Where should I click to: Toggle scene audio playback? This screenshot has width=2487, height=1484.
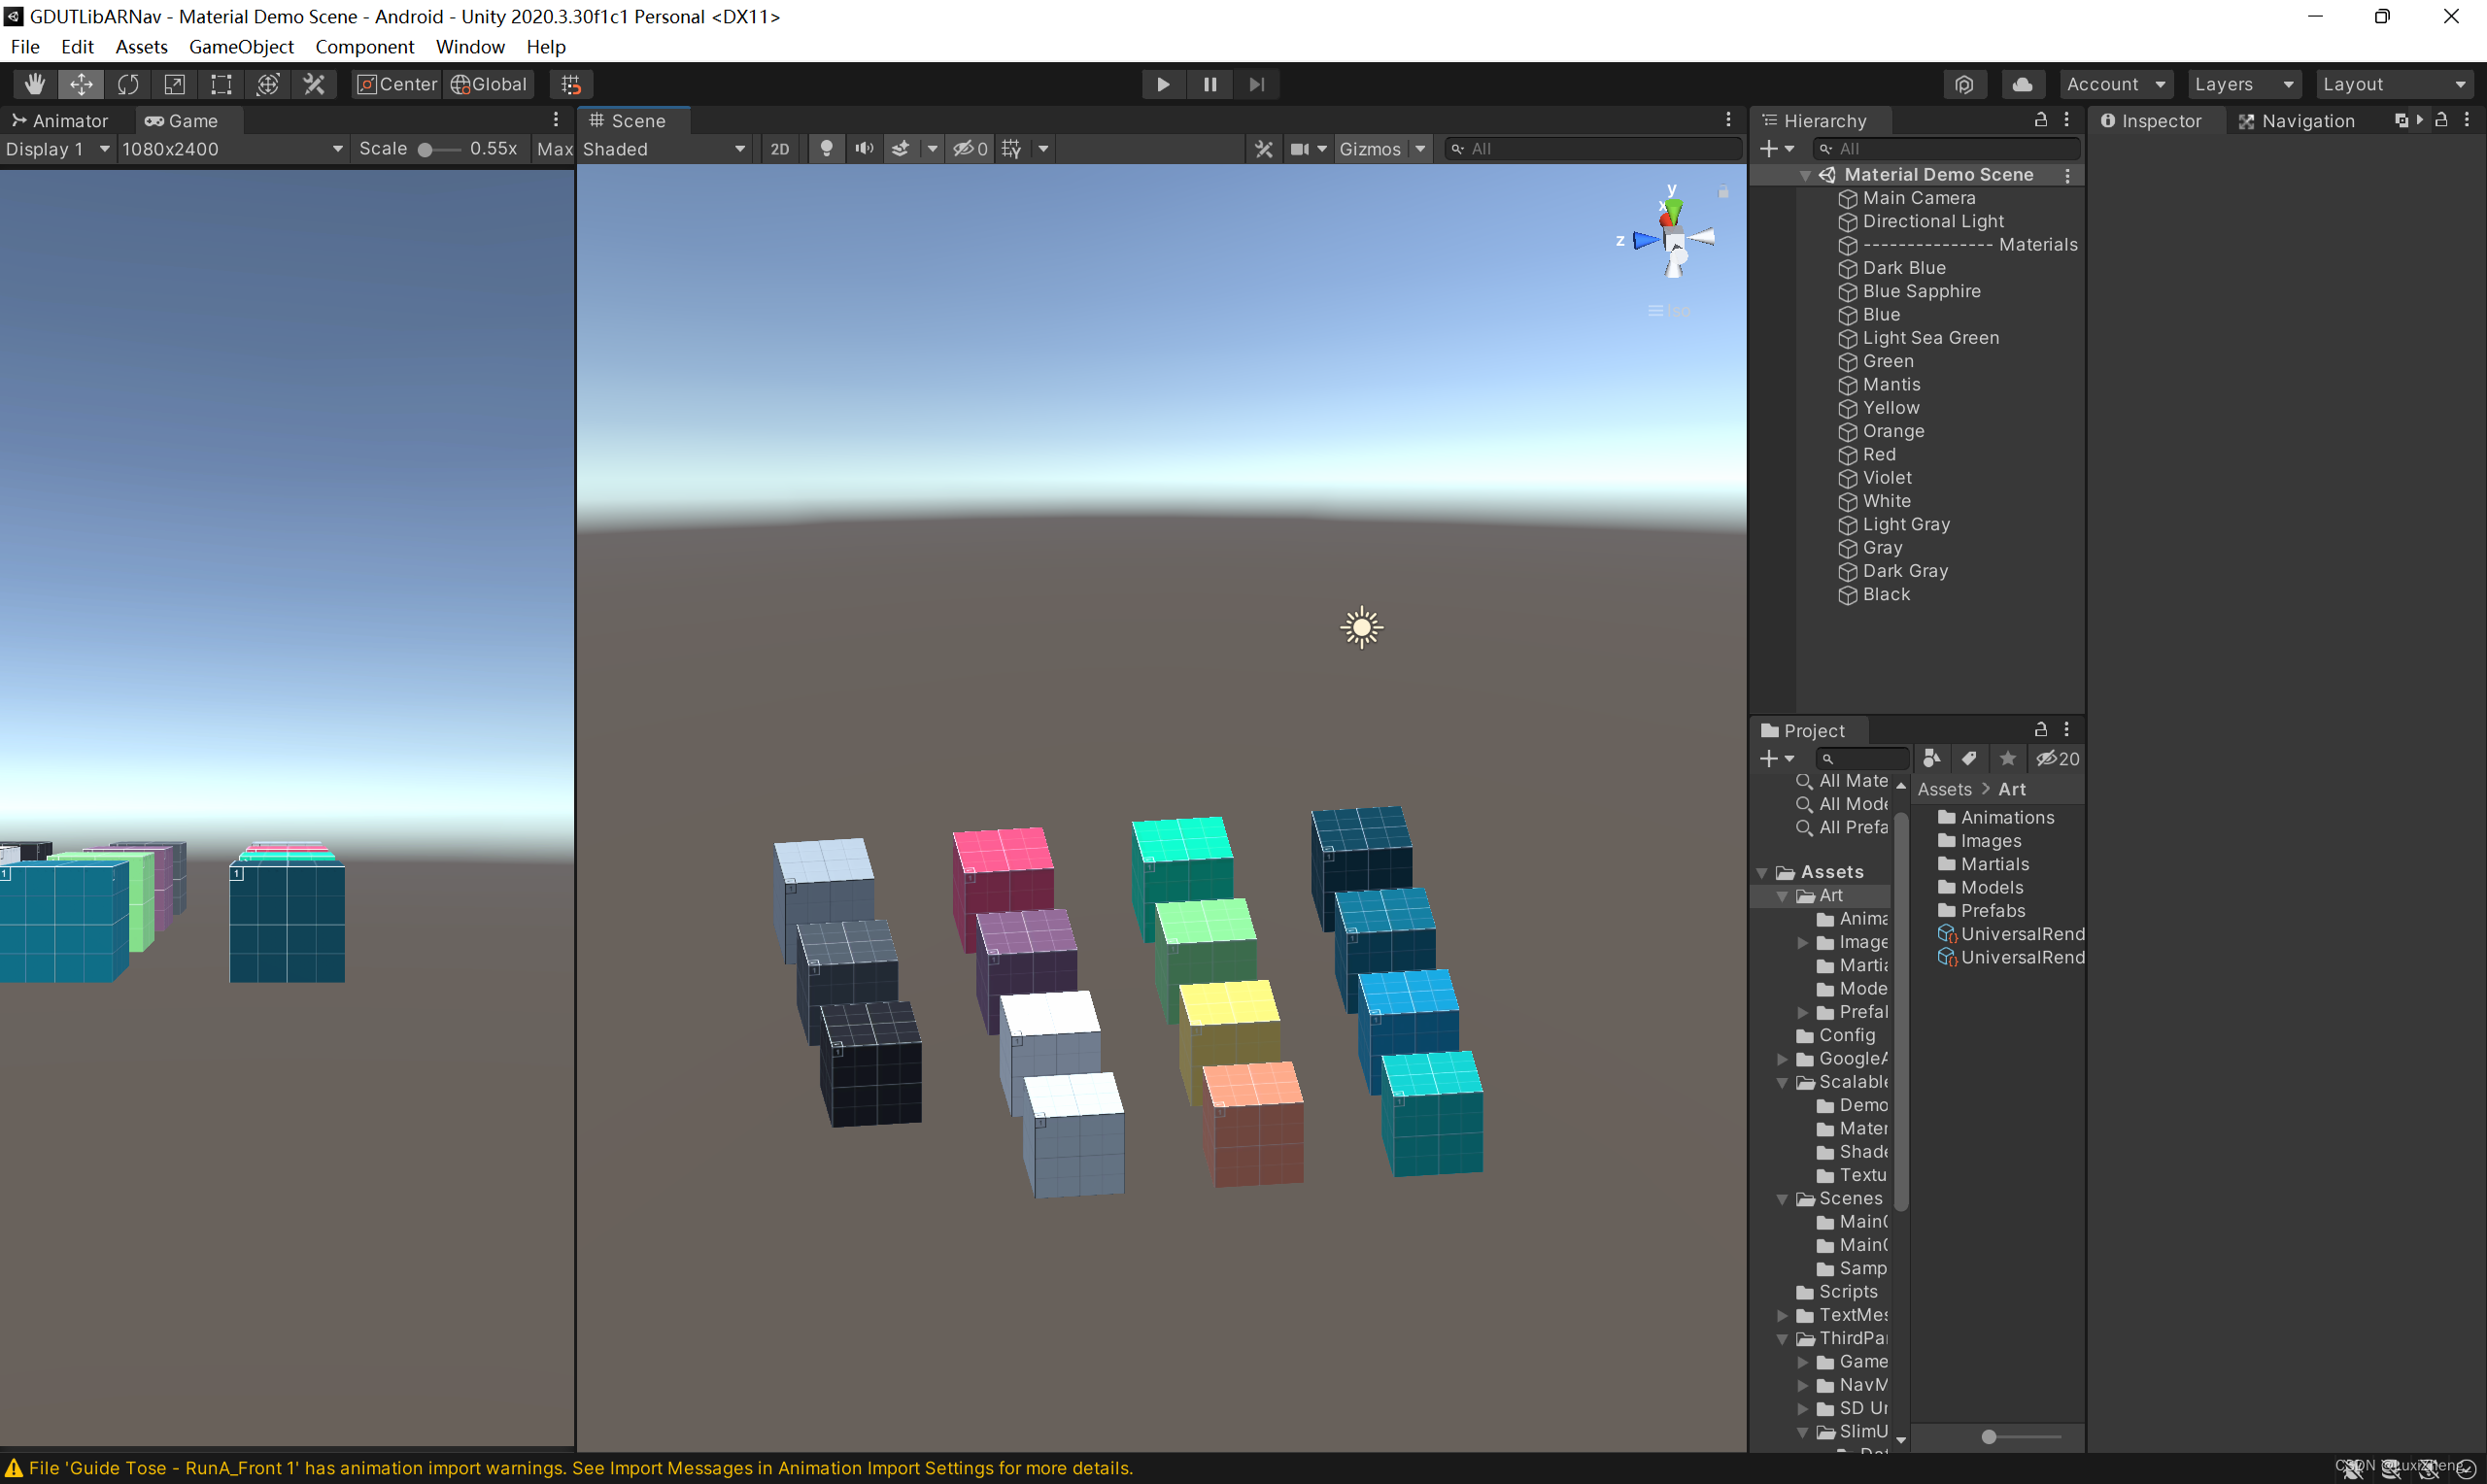coord(864,149)
